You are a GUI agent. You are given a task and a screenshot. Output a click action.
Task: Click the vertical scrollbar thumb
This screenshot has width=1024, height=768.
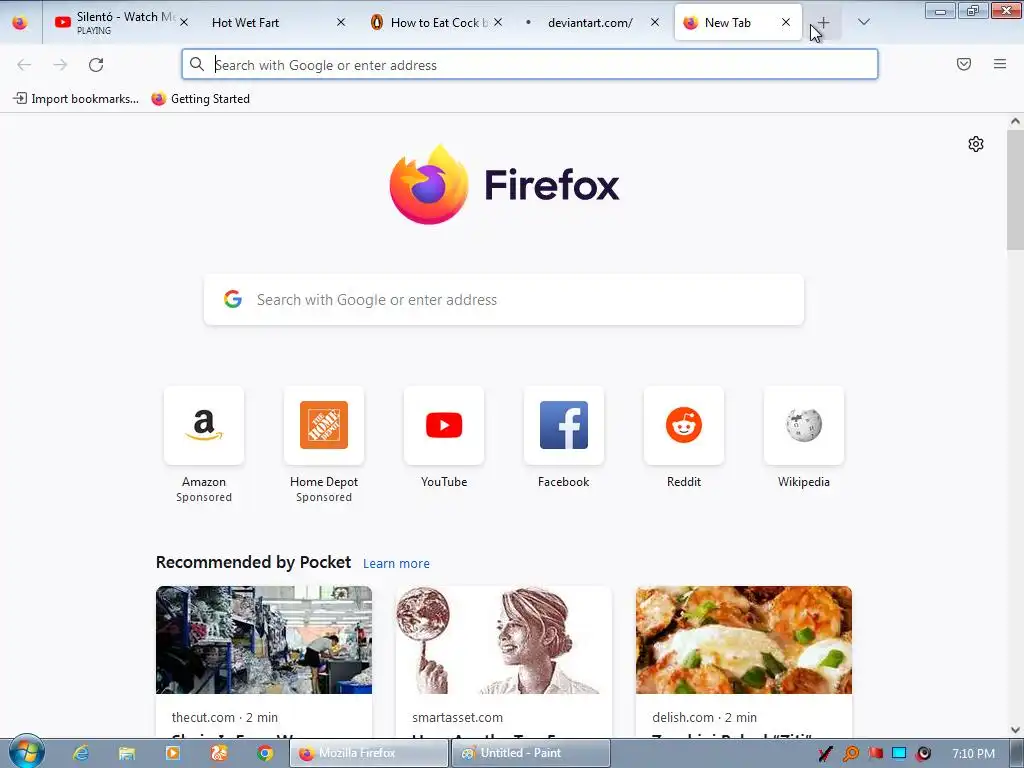[x=1015, y=189]
